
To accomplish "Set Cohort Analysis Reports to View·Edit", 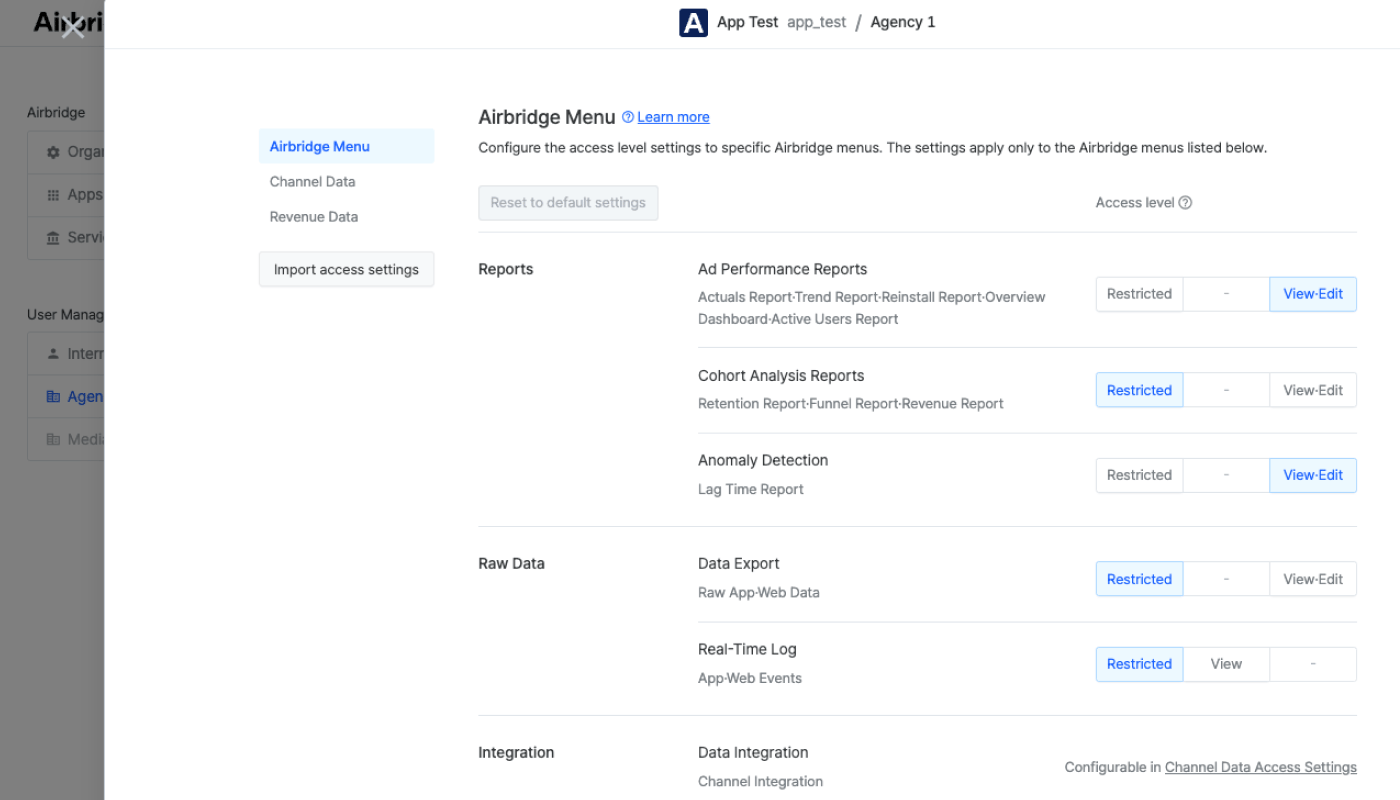I will pyautogui.click(x=1313, y=390).
